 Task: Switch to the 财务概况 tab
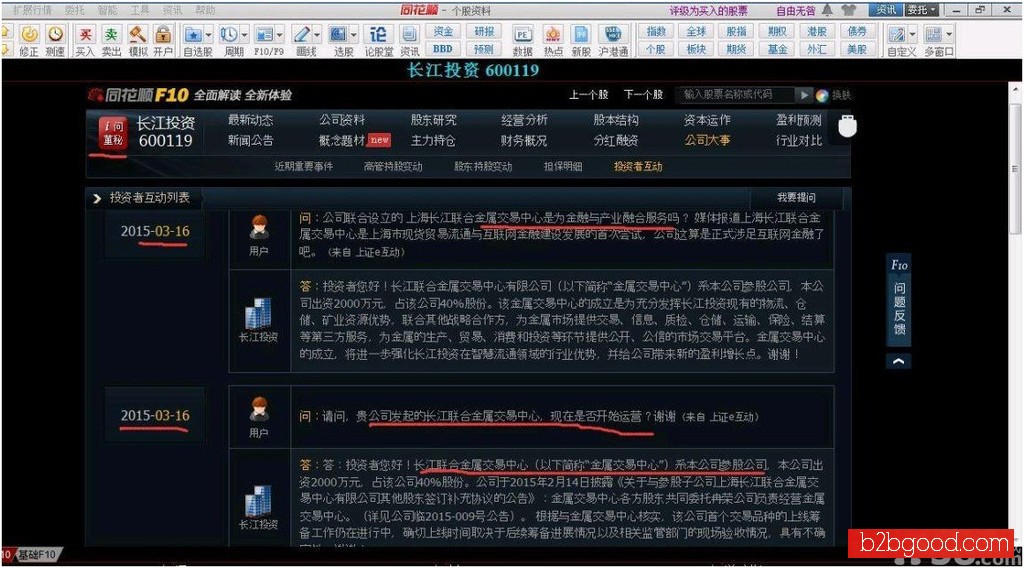pyautogui.click(x=524, y=140)
